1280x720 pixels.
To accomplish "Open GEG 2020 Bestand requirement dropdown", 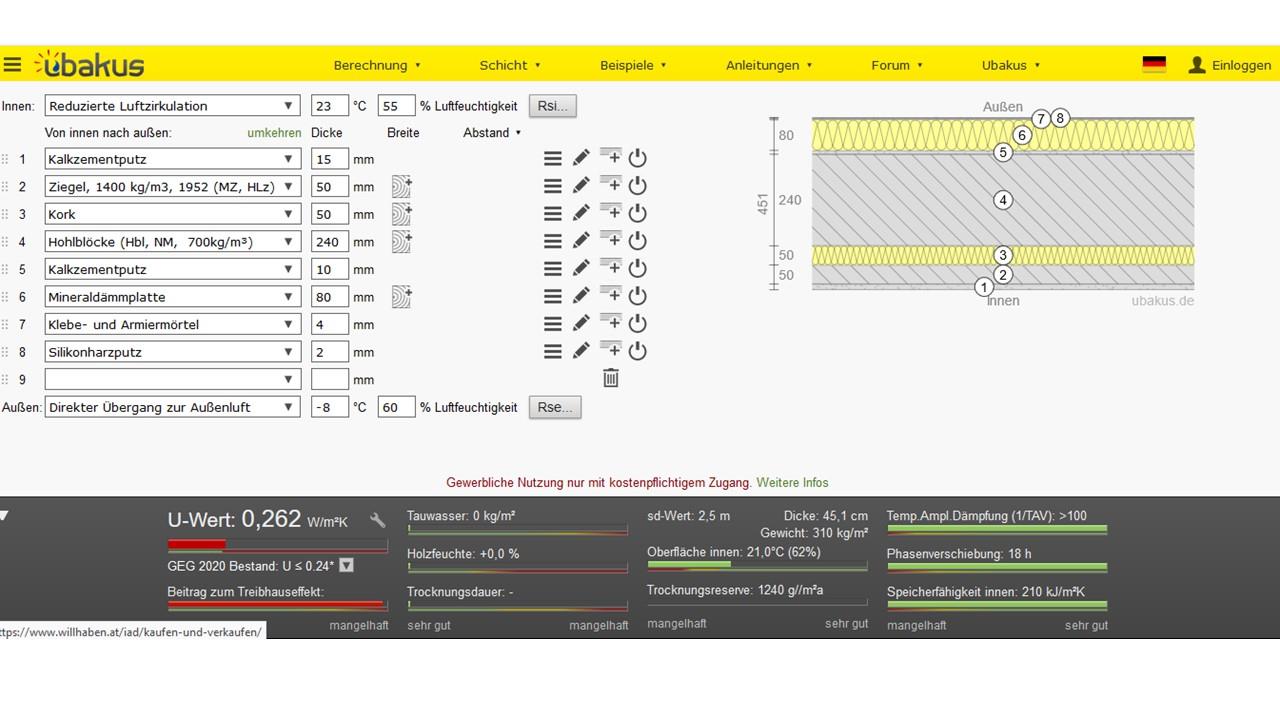I will click(347, 566).
